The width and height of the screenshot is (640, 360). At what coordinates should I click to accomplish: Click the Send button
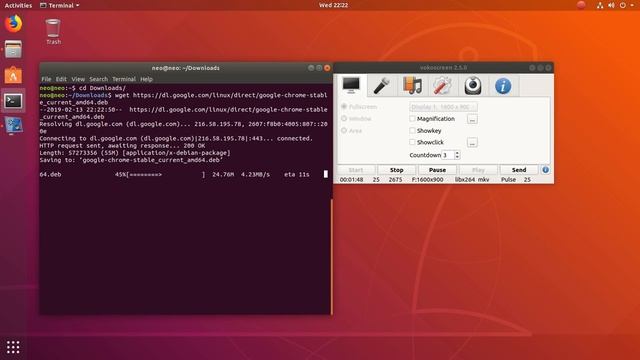click(x=519, y=170)
